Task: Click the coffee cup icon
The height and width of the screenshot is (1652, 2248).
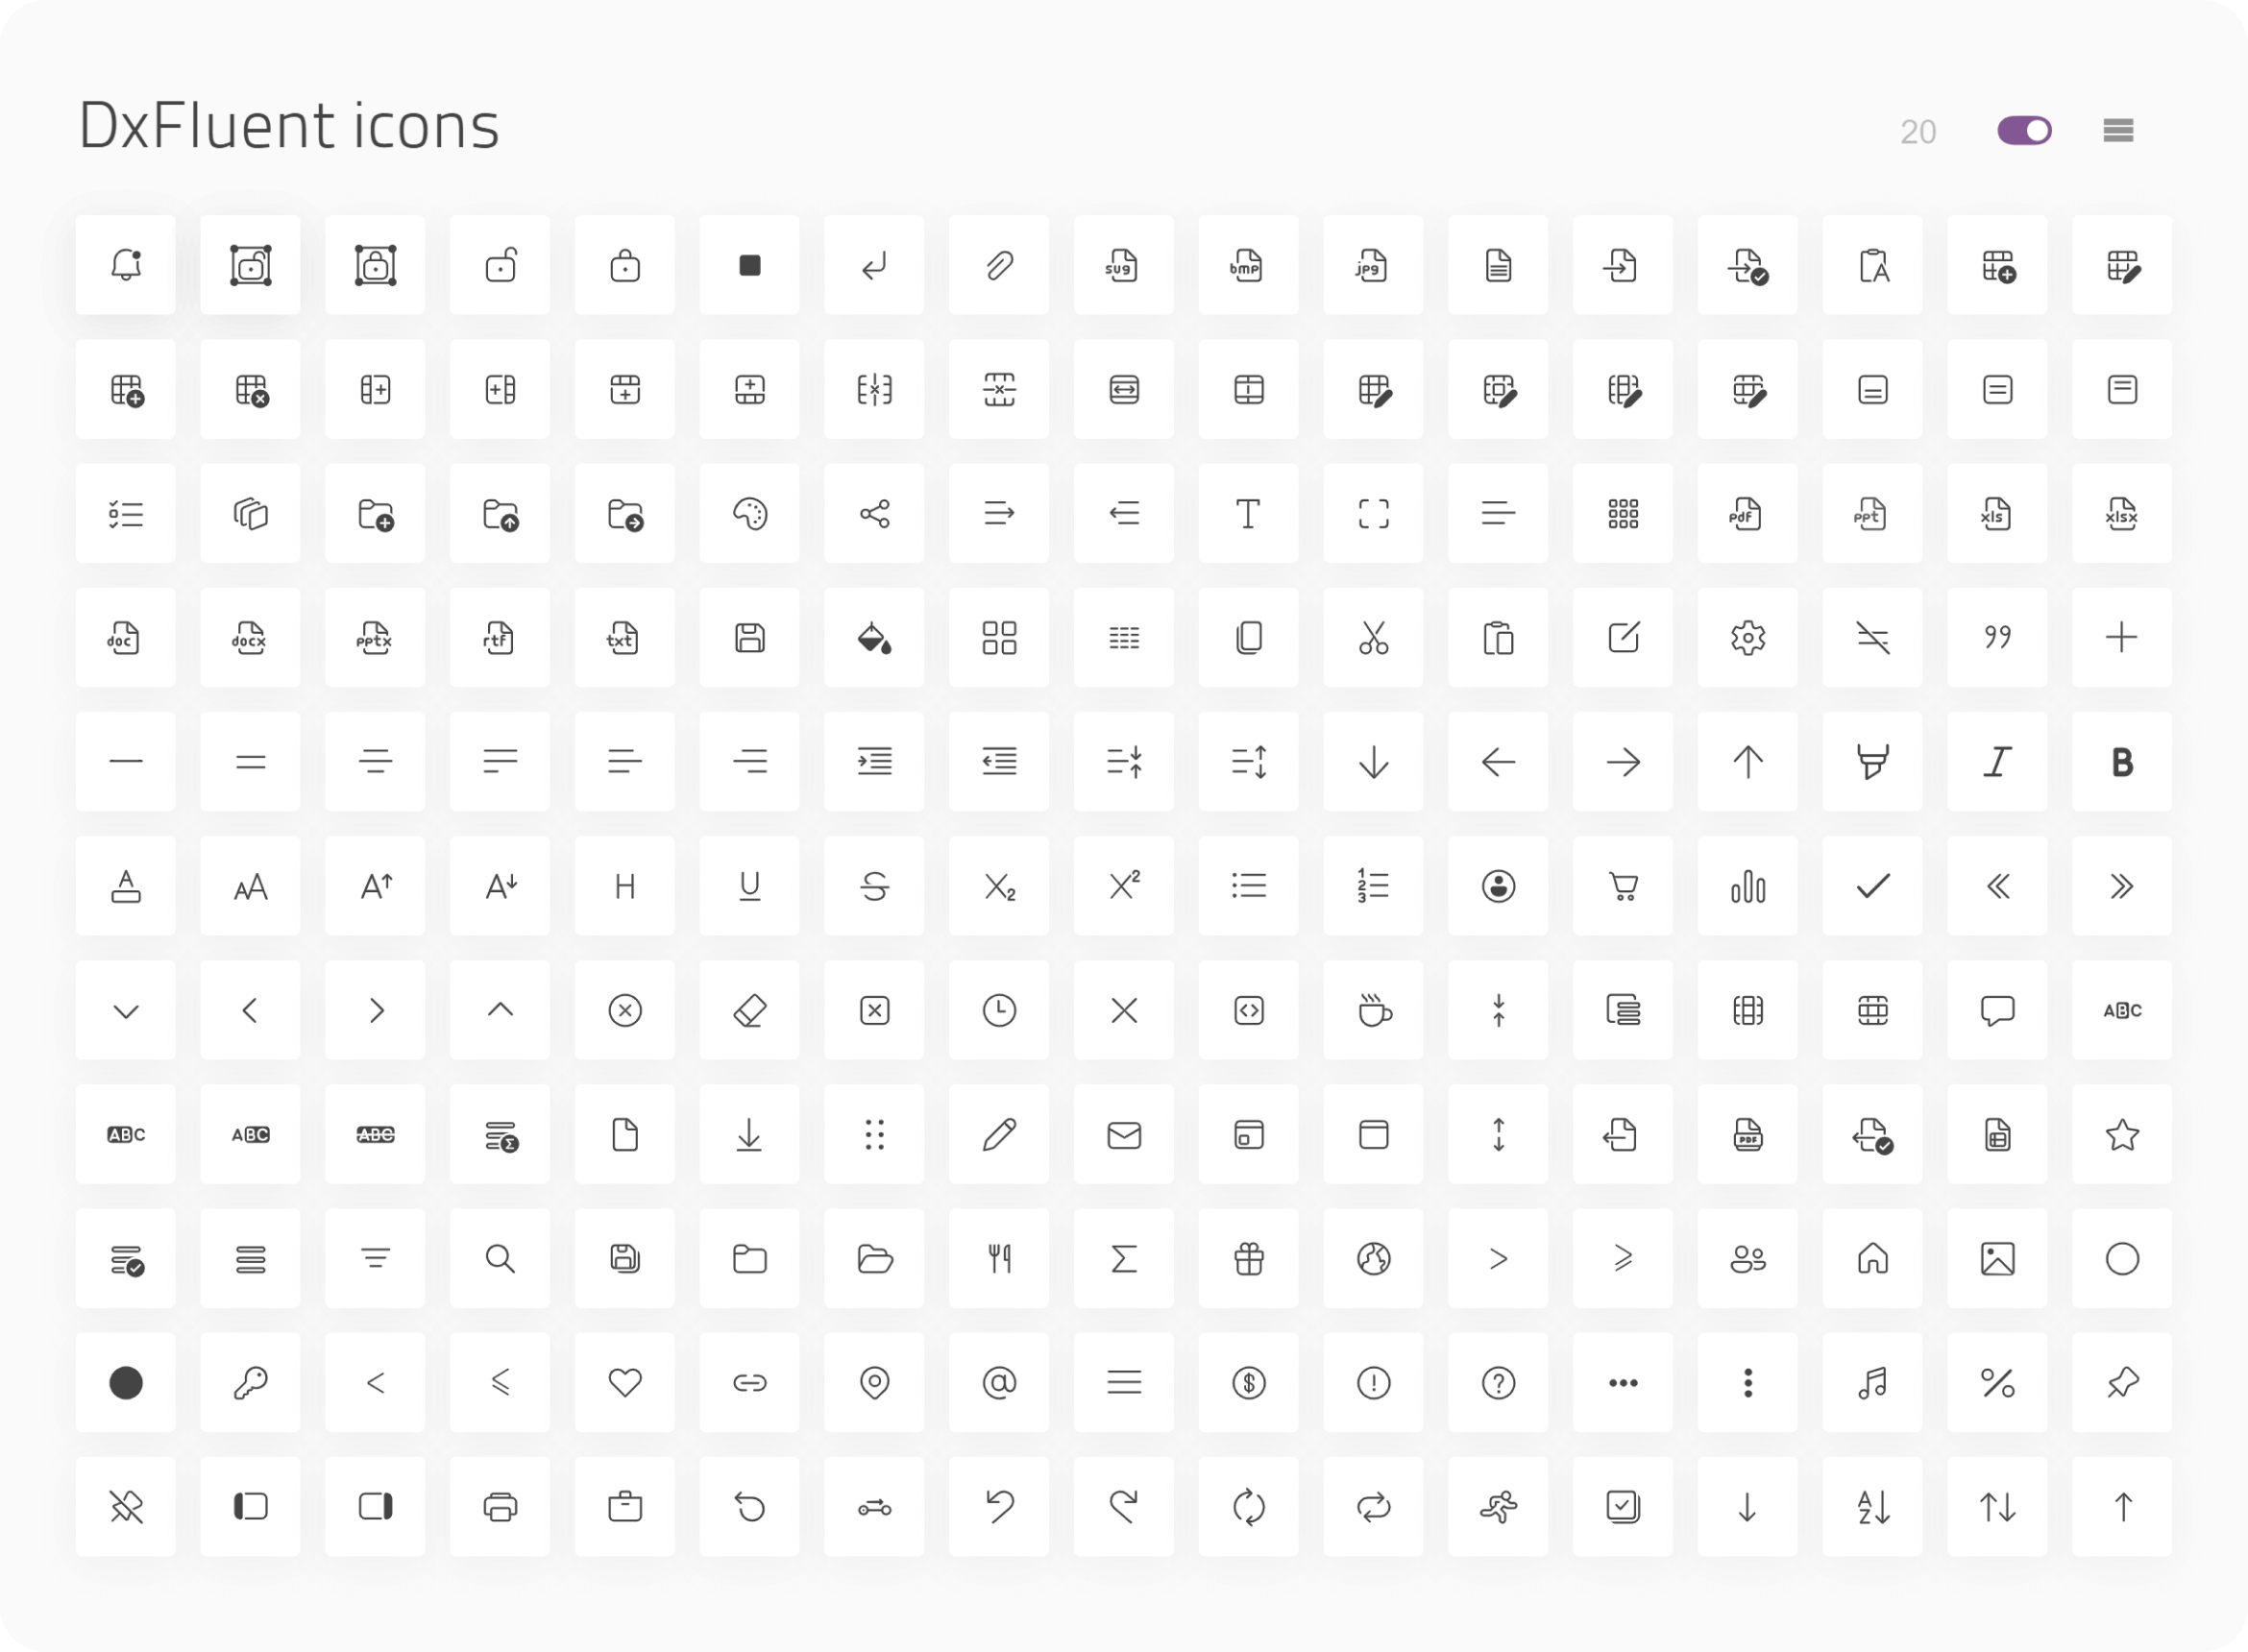Action: click(x=1373, y=1011)
